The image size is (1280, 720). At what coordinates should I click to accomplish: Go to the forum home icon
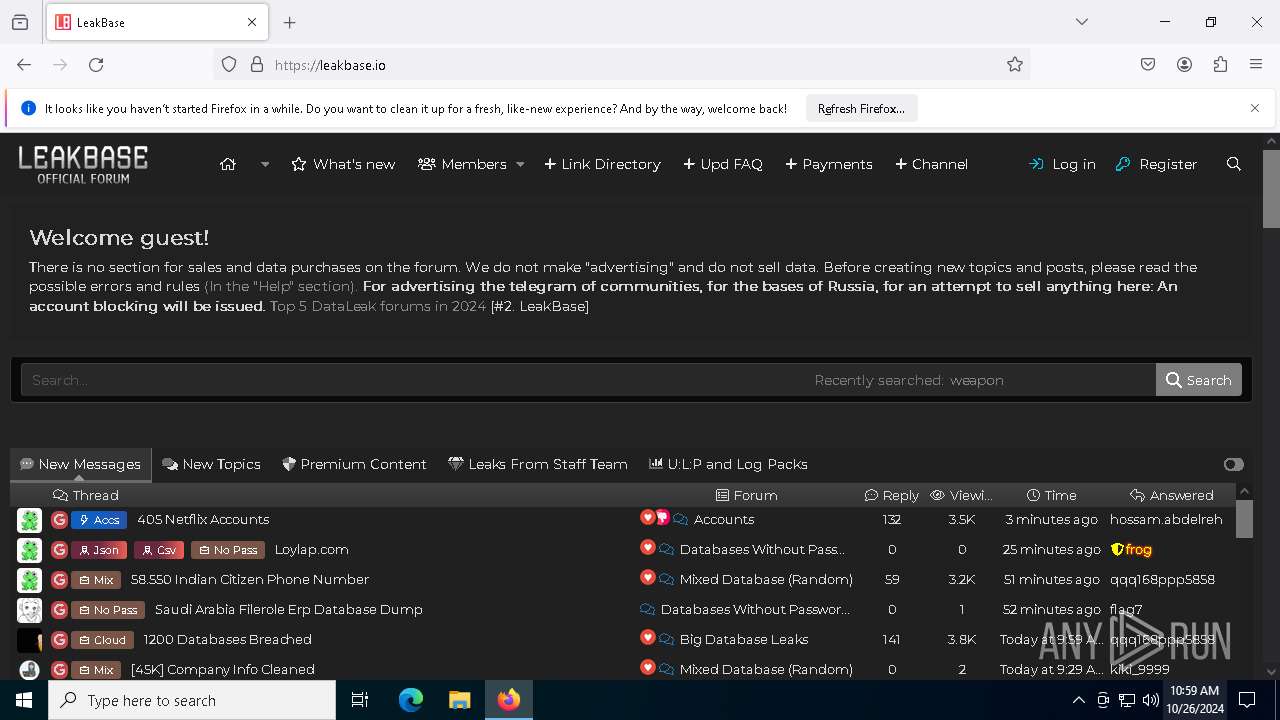click(x=228, y=164)
